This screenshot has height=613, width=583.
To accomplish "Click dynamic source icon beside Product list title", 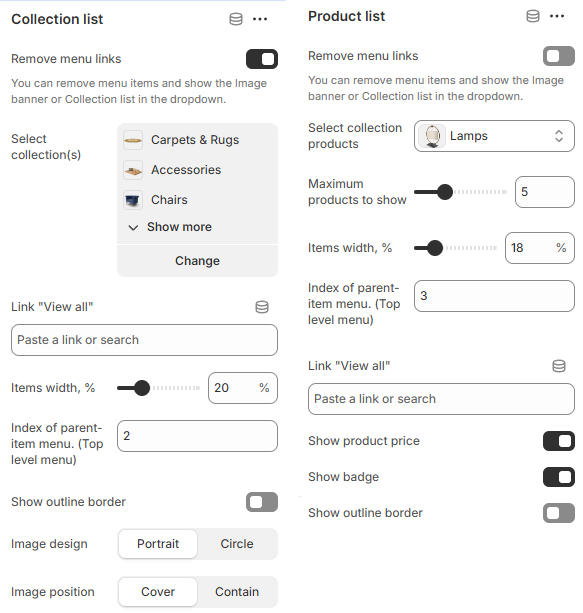I will 533,16.
